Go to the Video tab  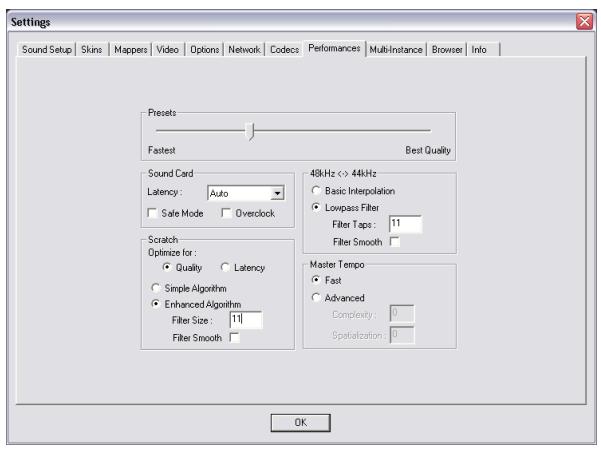[167, 49]
